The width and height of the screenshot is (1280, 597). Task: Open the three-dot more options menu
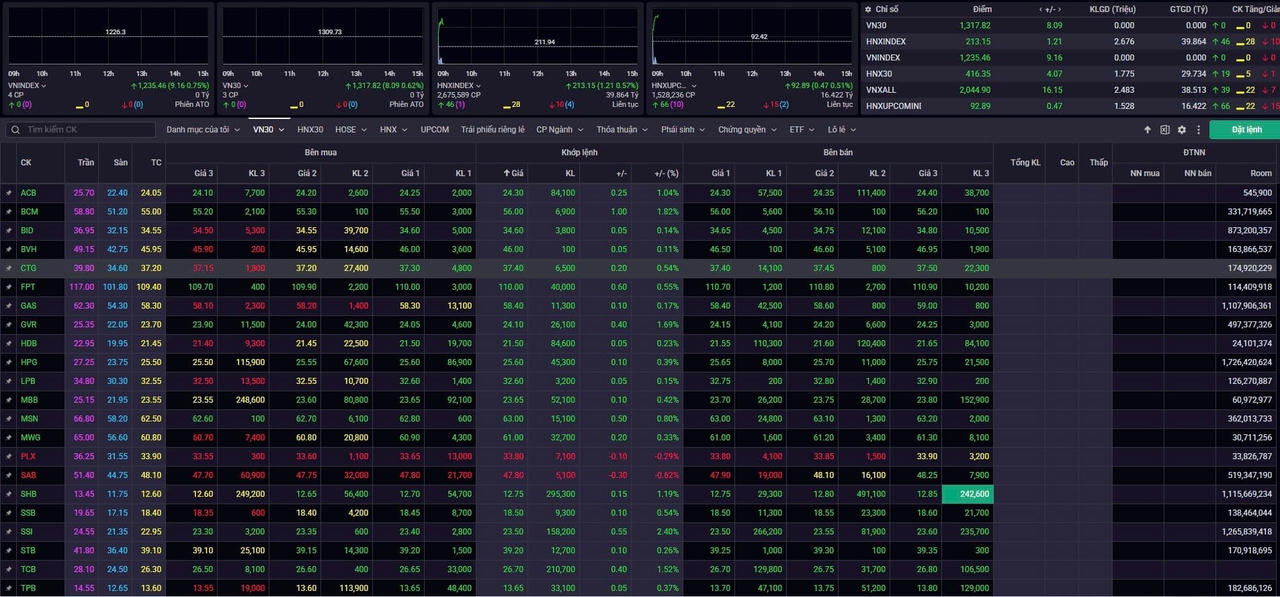(x=1198, y=130)
